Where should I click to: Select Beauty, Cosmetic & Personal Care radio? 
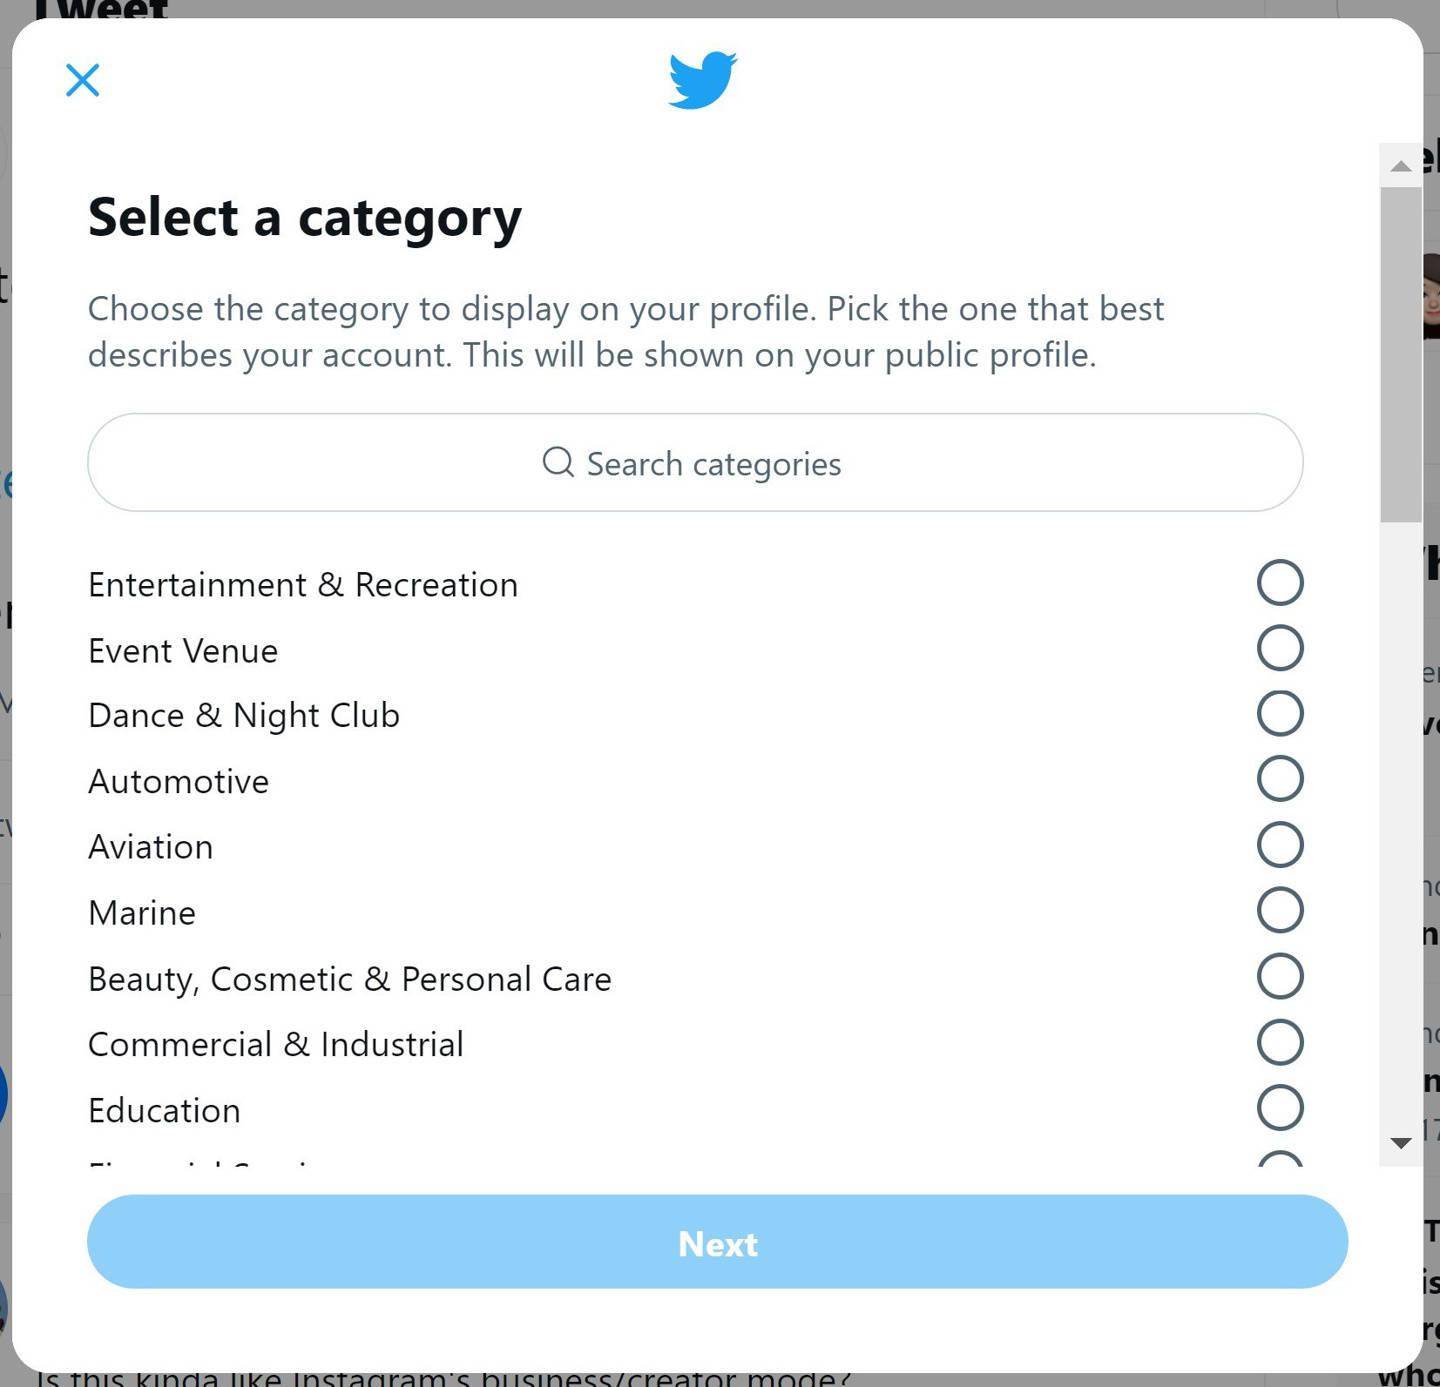click(1280, 977)
